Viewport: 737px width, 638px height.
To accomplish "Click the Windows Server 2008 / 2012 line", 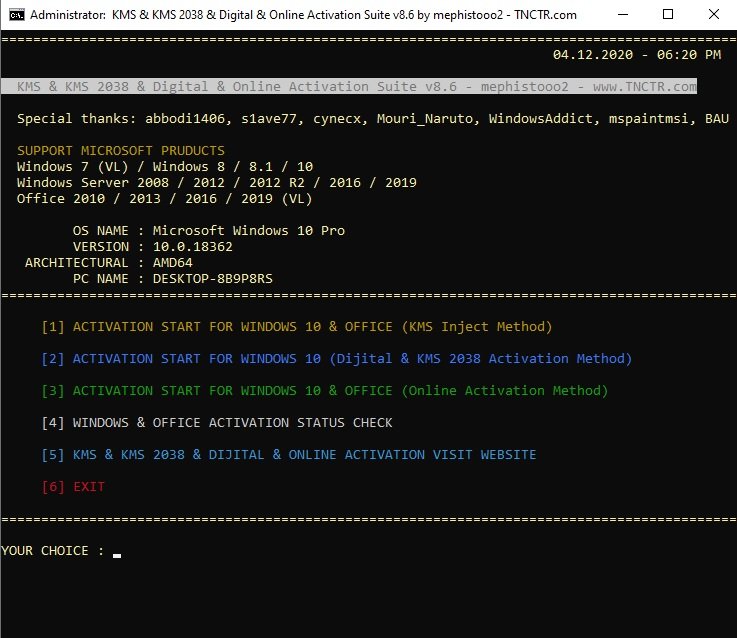I will (x=217, y=183).
